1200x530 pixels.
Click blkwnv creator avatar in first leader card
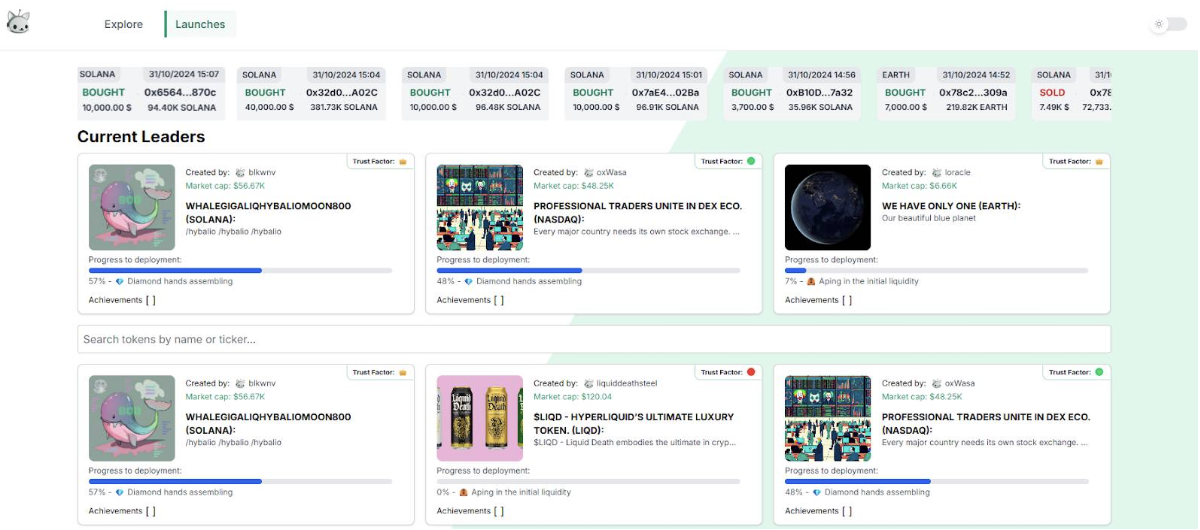(240, 173)
